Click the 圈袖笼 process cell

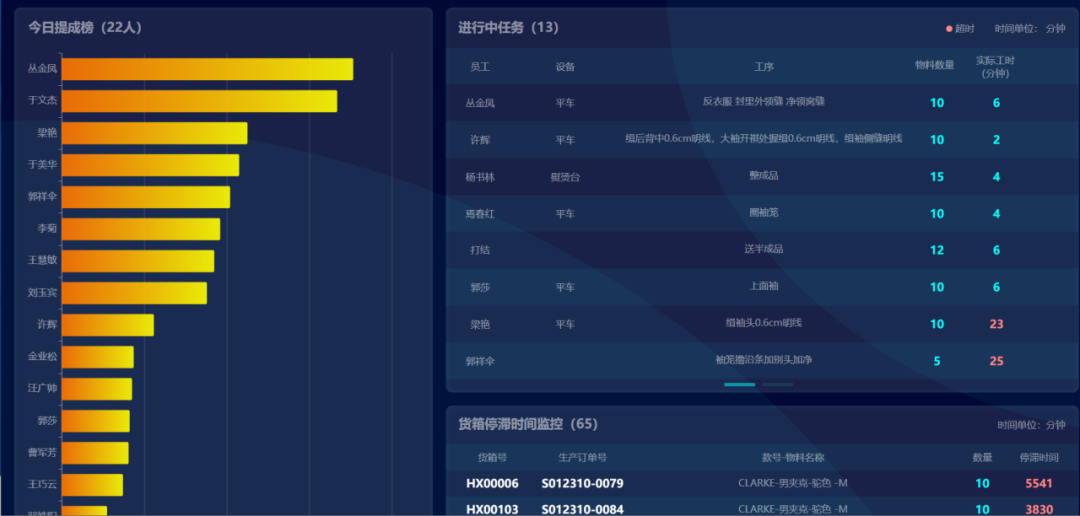click(x=764, y=212)
